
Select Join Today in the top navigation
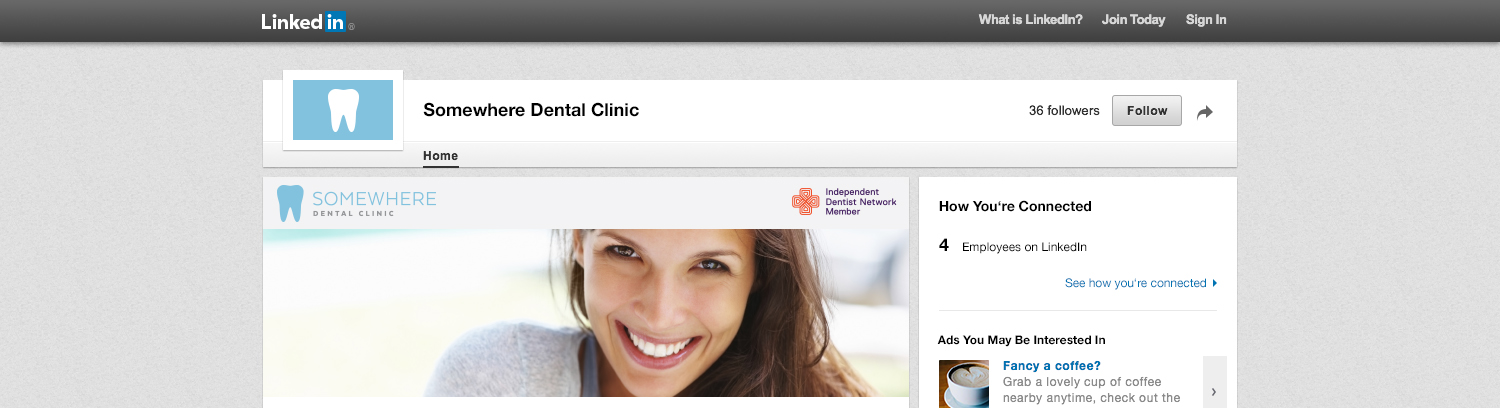pyautogui.click(x=1133, y=20)
